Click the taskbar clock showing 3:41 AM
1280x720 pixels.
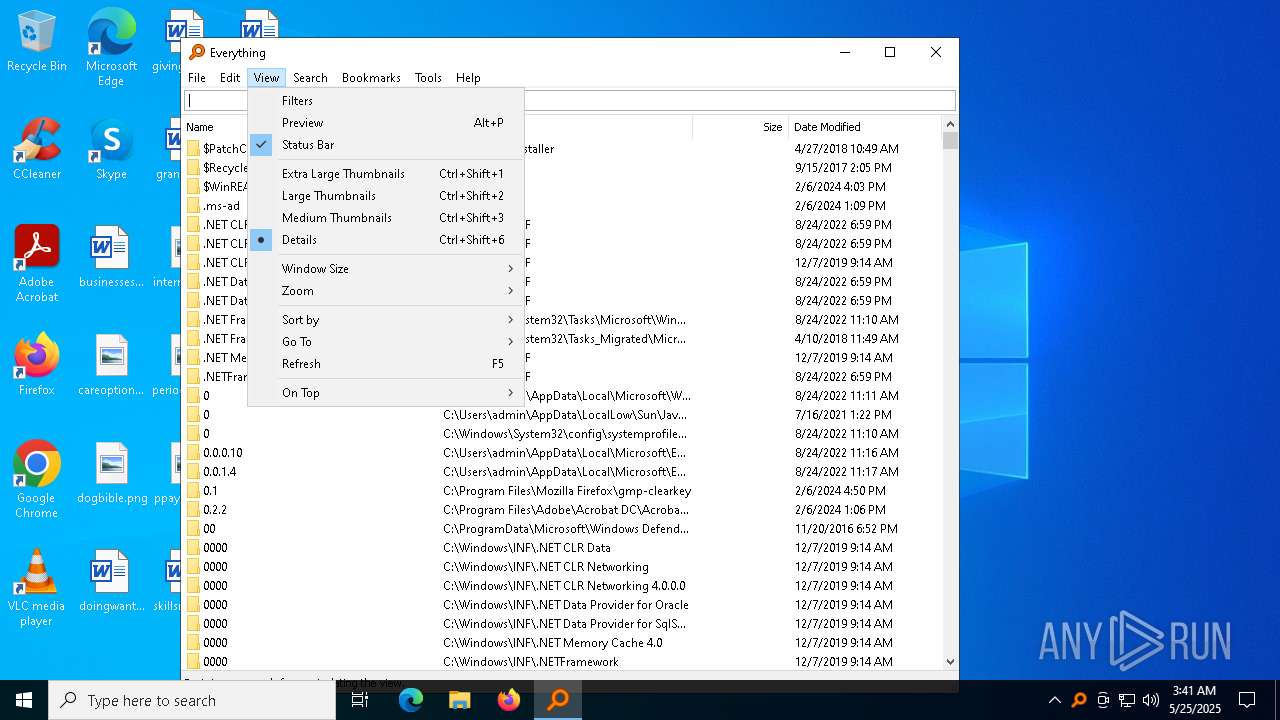[x=1194, y=700]
